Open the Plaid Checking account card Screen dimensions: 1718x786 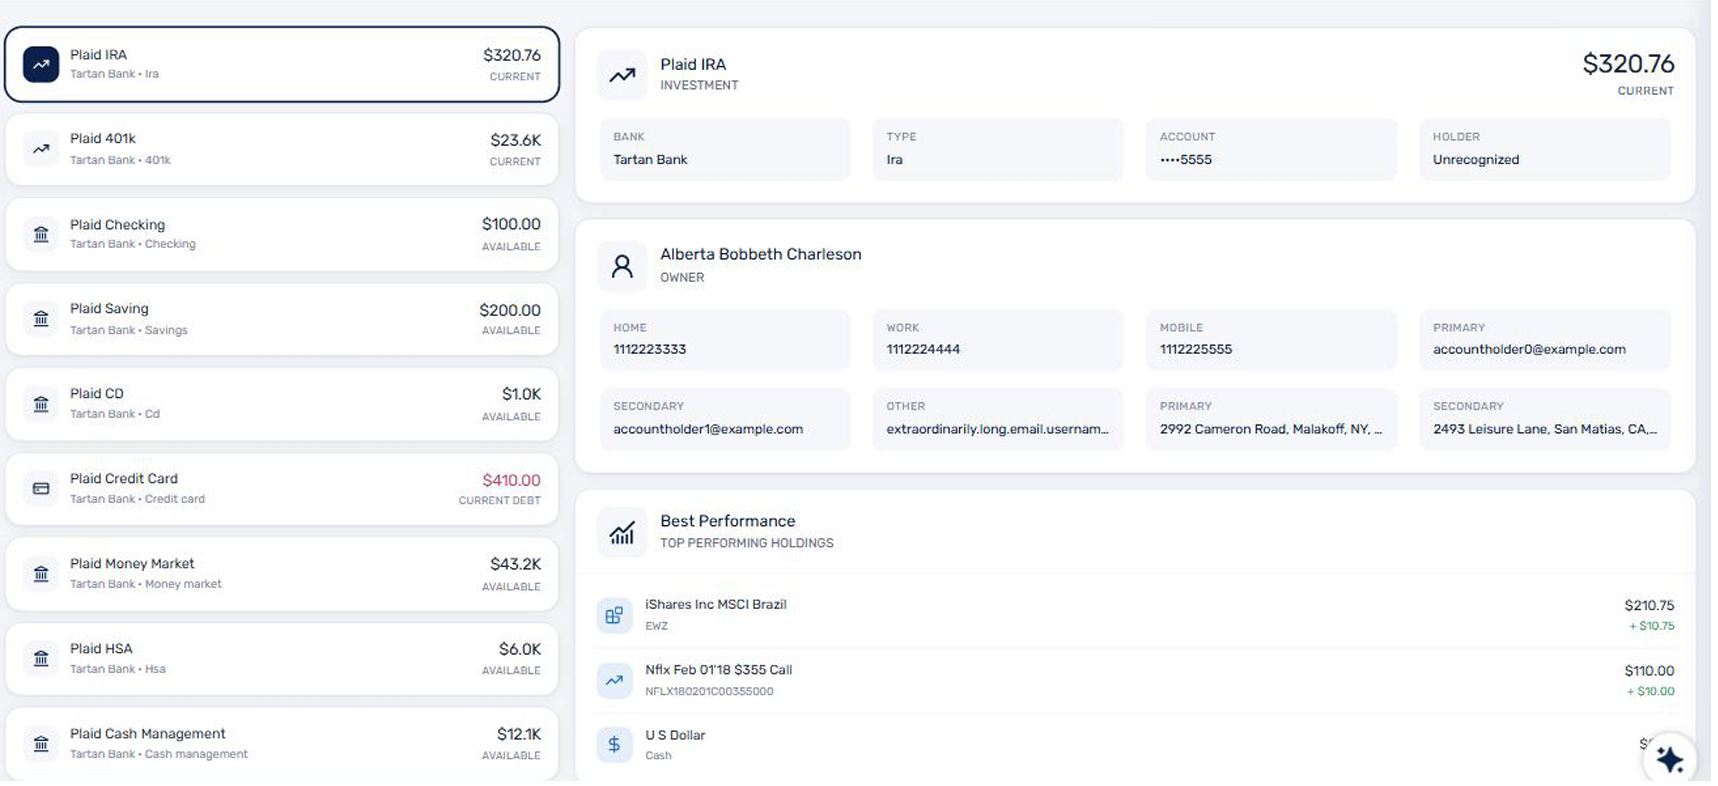282,234
